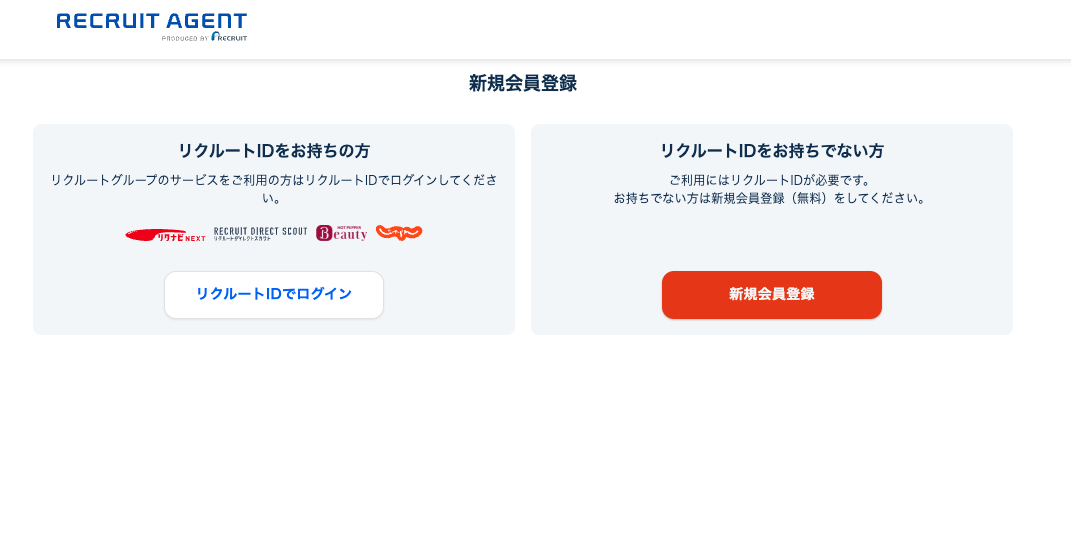This screenshot has height=537, width=1071.
Task: Click the 新規会員登録 page title heading
Action: (522, 84)
